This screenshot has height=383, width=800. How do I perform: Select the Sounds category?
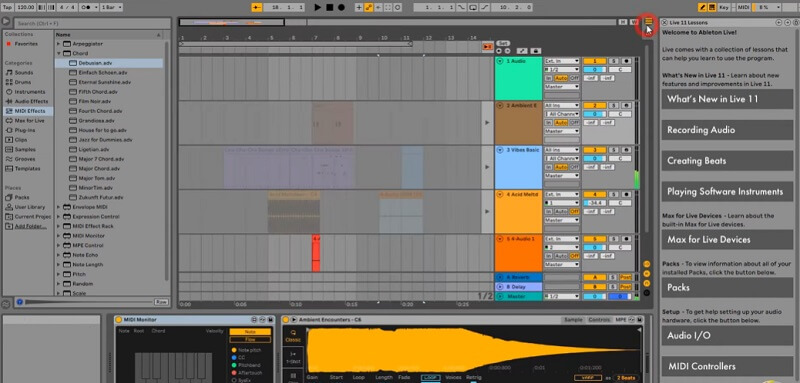coord(24,72)
